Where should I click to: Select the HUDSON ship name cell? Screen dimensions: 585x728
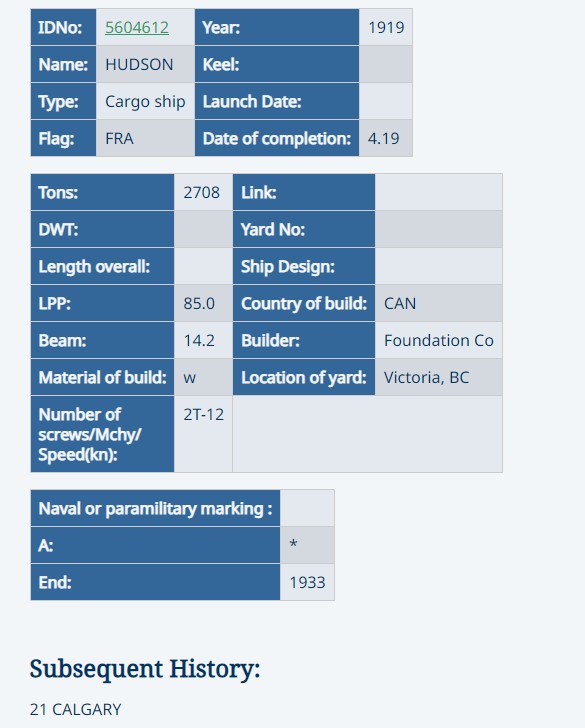145,64
